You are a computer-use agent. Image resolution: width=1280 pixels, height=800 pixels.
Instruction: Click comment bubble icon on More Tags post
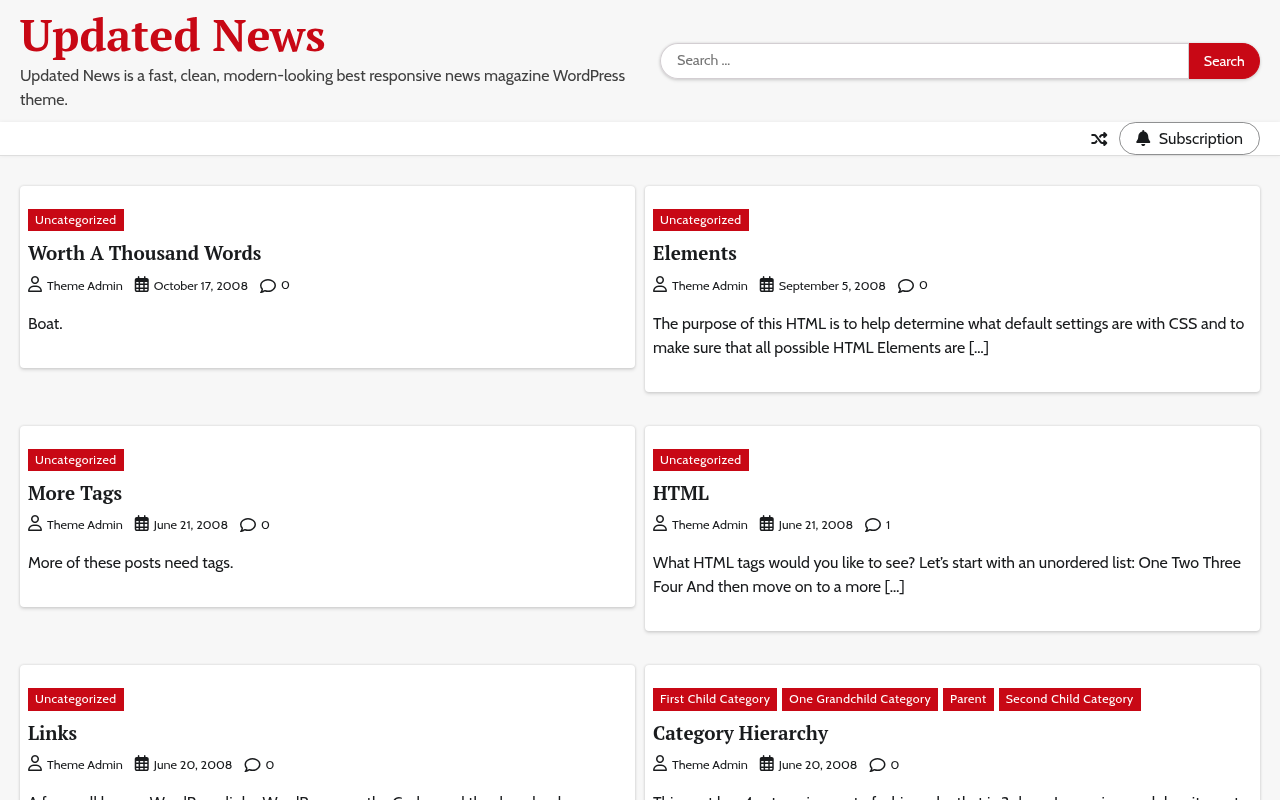pos(248,524)
